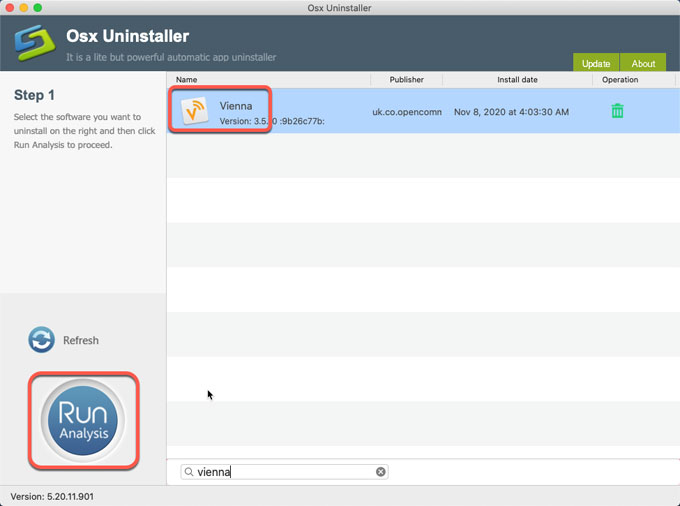
Task: Sort by the Install date column header
Action: pyautogui.click(x=517, y=80)
